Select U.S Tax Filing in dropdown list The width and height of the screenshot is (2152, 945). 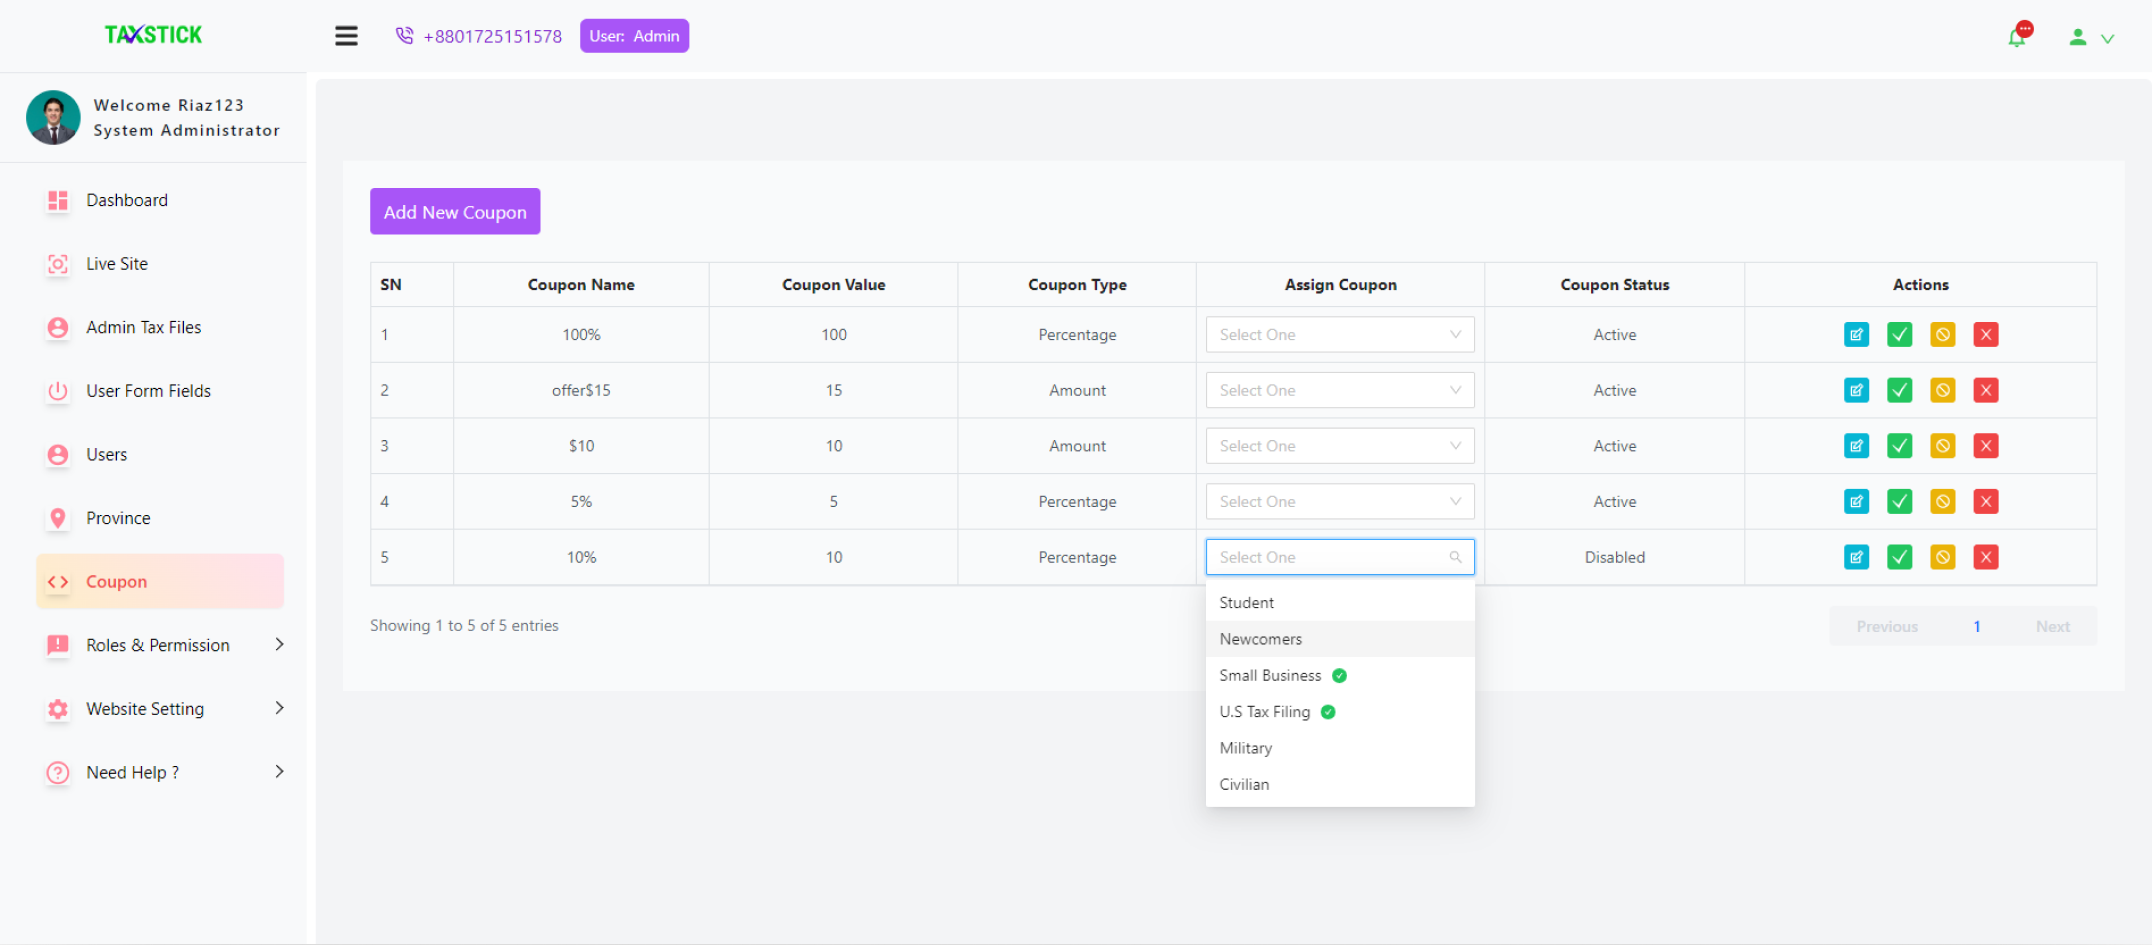coord(1264,712)
